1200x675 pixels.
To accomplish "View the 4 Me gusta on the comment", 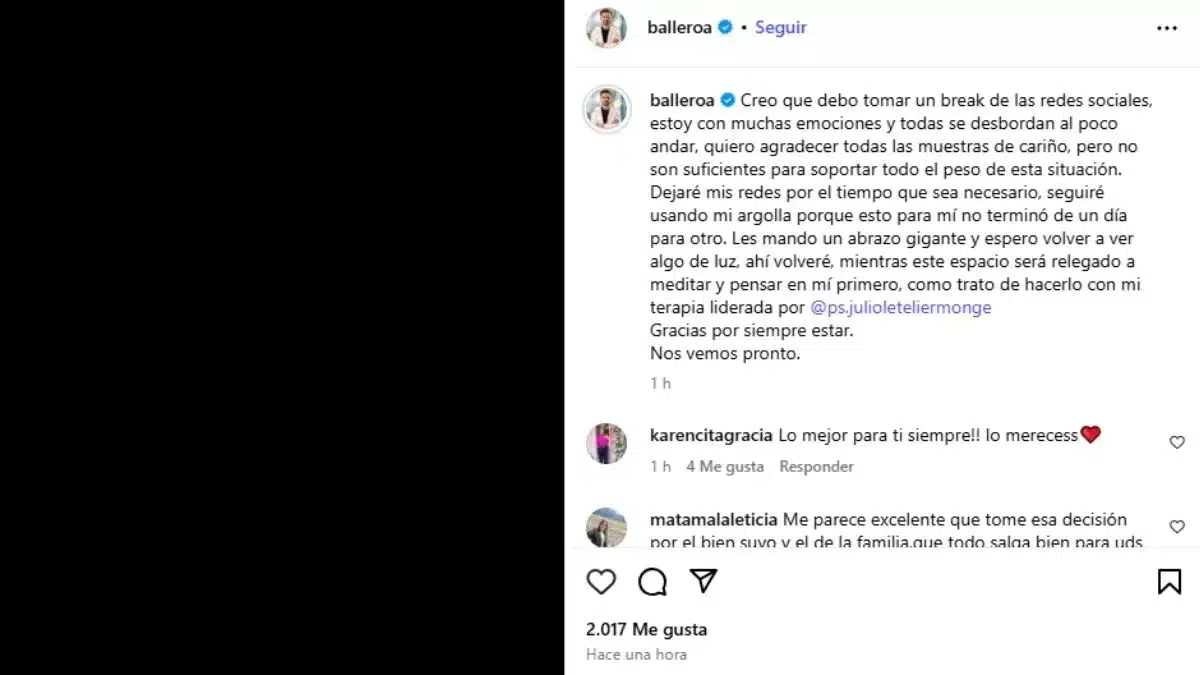I will (724, 466).
